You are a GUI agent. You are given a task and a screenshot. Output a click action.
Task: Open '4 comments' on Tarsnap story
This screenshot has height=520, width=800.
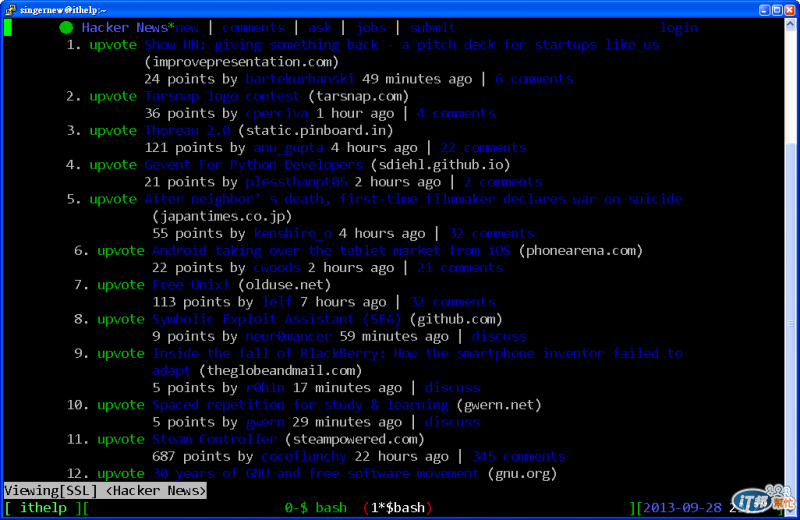coord(456,113)
